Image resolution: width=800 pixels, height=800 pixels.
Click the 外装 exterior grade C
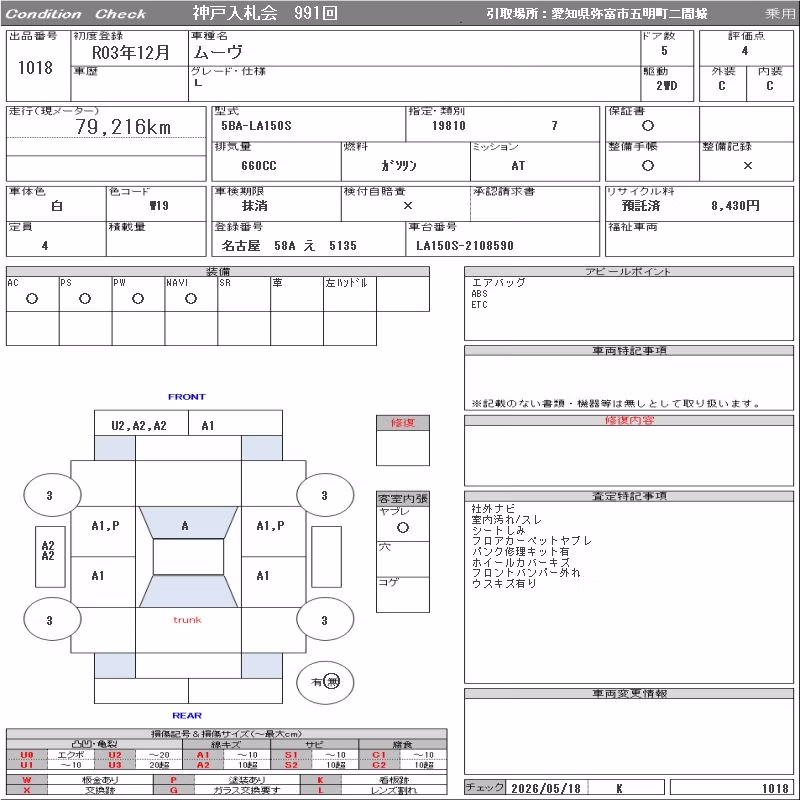click(x=721, y=86)
